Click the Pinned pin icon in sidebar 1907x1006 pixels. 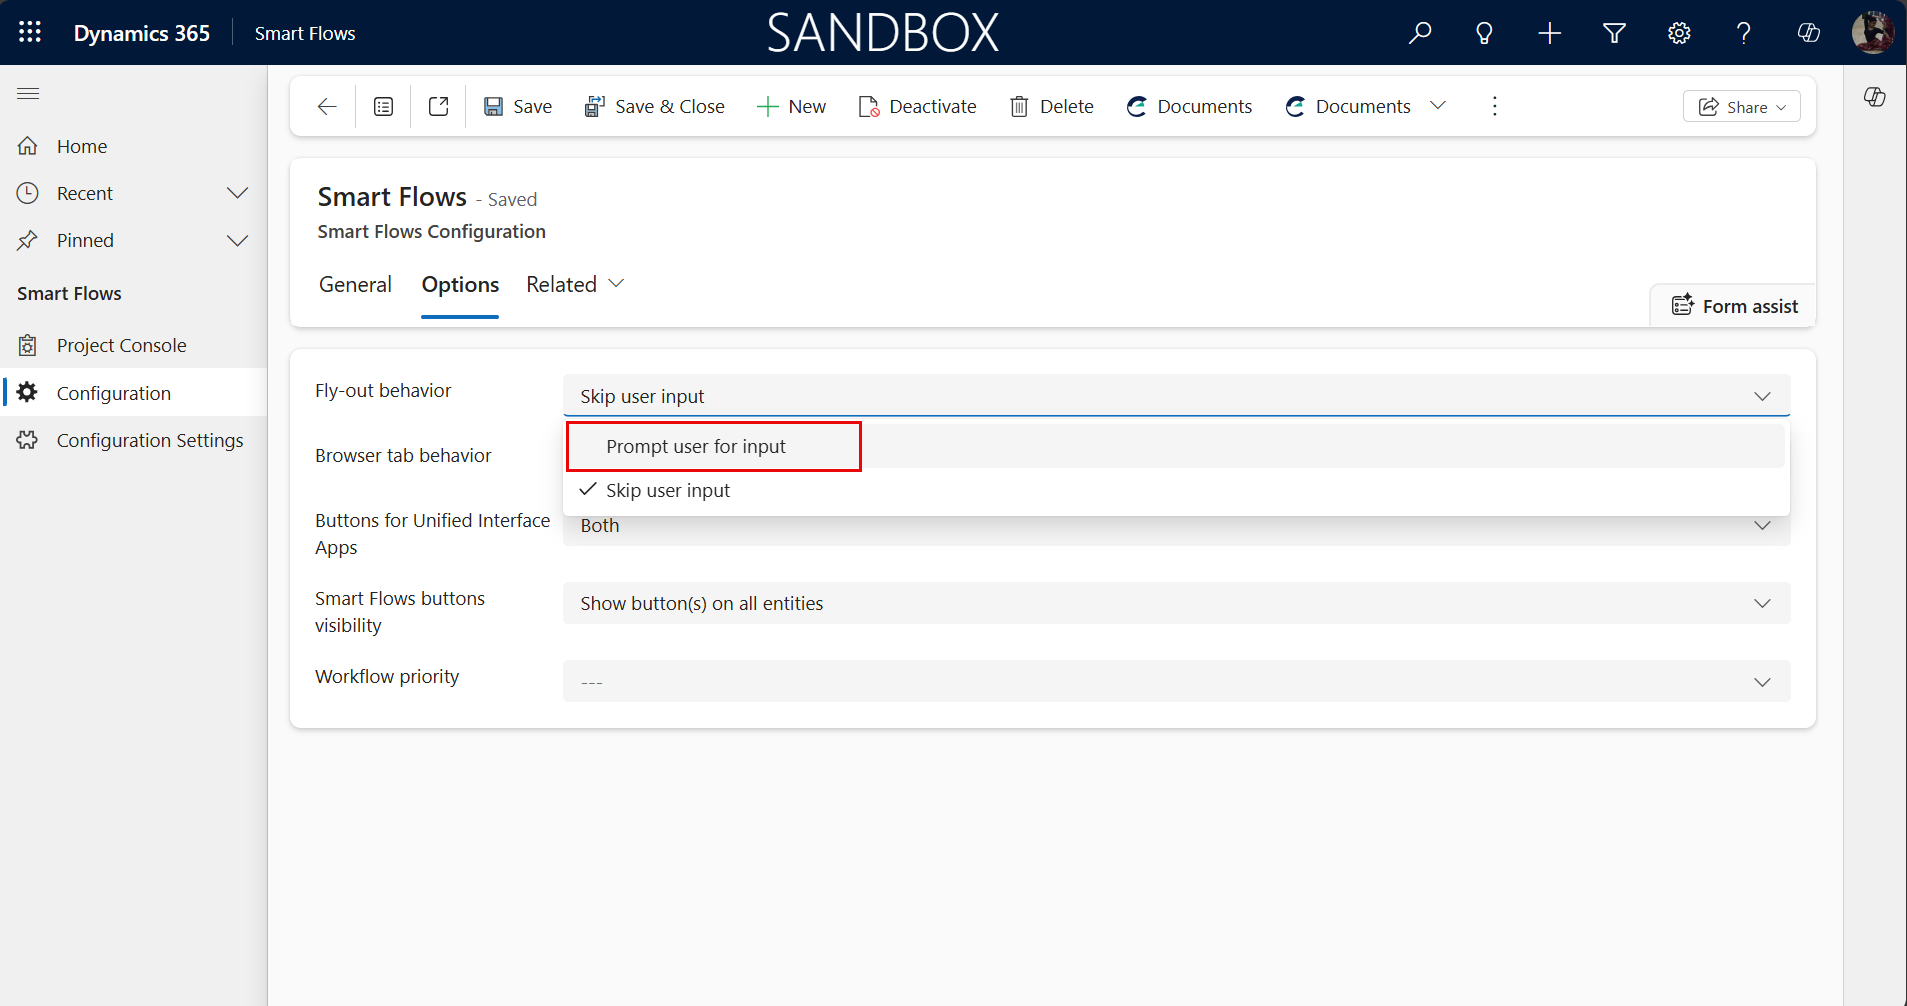(28, 240)
